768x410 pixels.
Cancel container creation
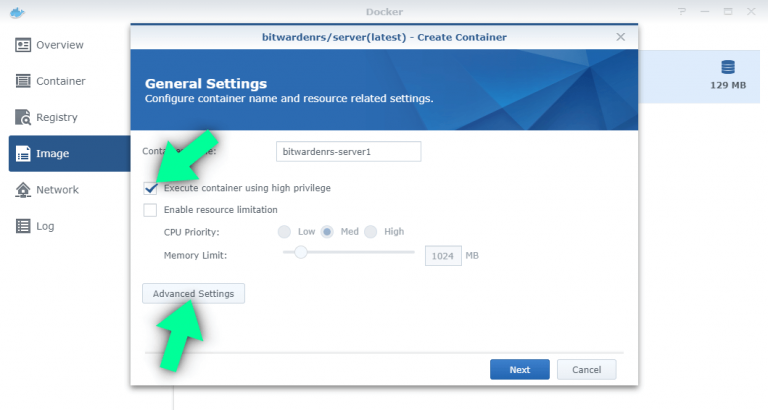tap(586, 369)
